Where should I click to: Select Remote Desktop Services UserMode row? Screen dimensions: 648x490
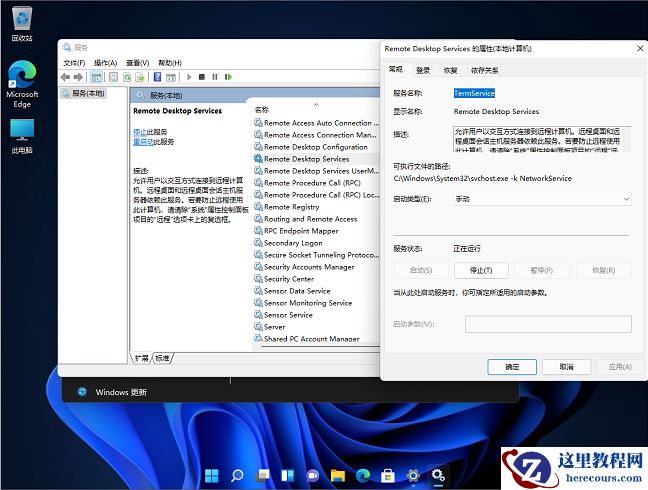(316, 171)
